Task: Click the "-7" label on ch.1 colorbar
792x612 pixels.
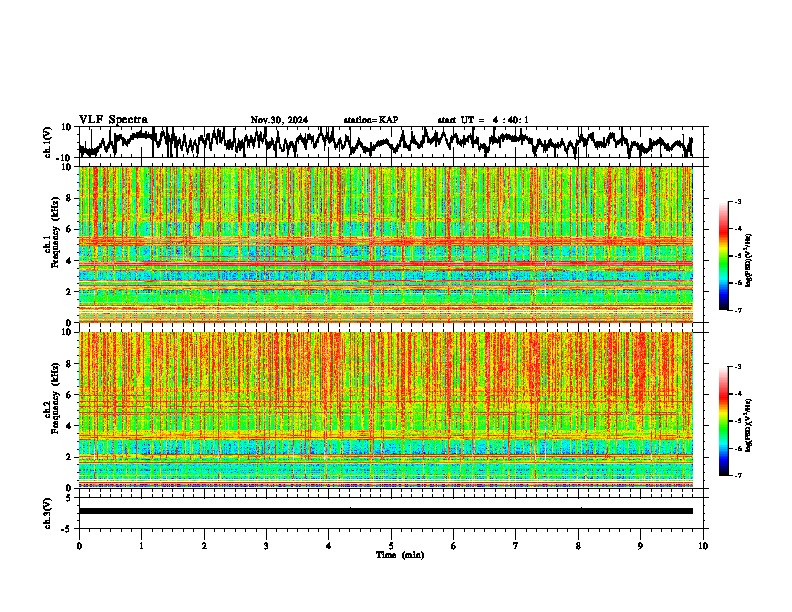Action: (738, 310)
